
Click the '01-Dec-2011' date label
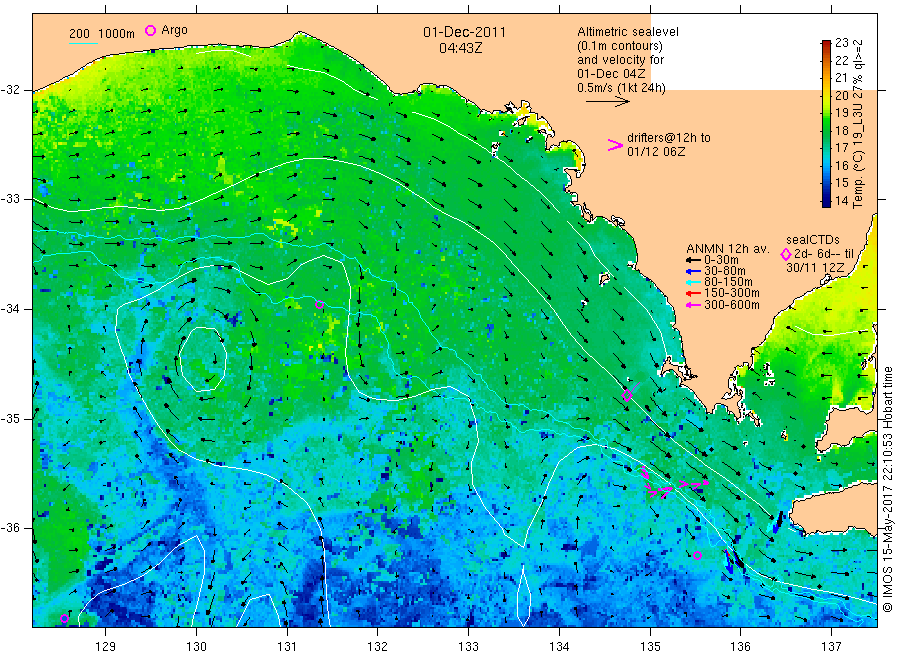[464, 32]
